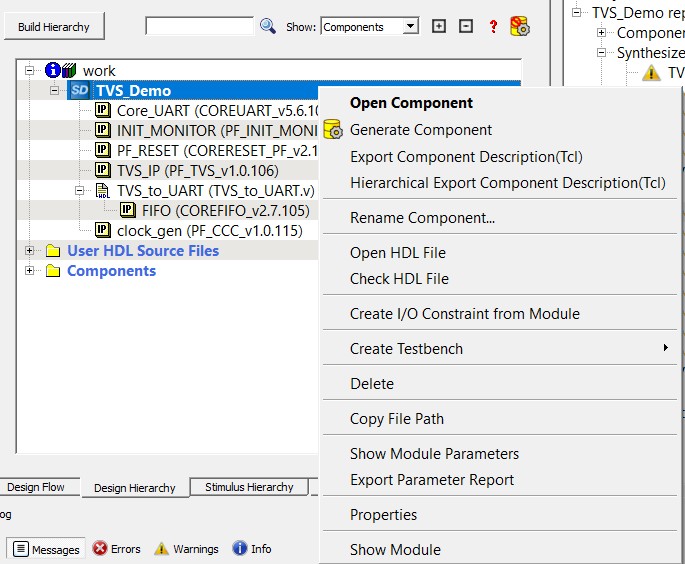This screenshot has width=685, height=564.
Task: Click the expand all plus icon
Action: 439,27
